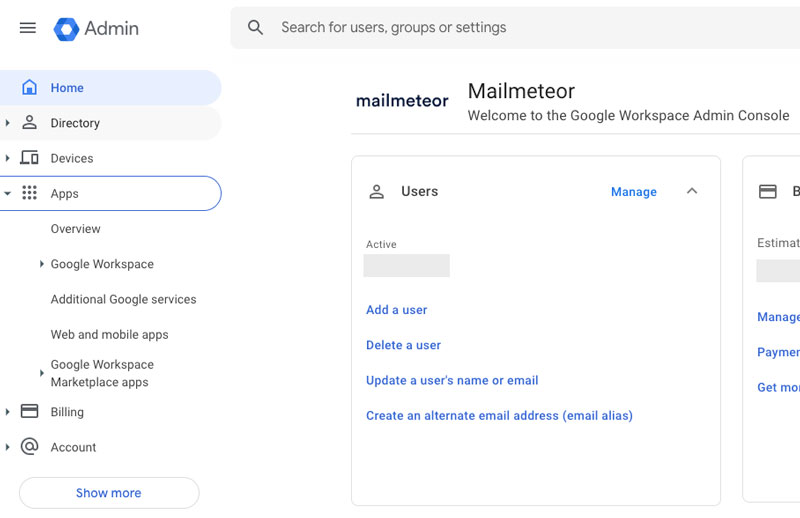Go to Home in the sidebar
Viewport: 800px width, 518px height.
coord(110,88)
